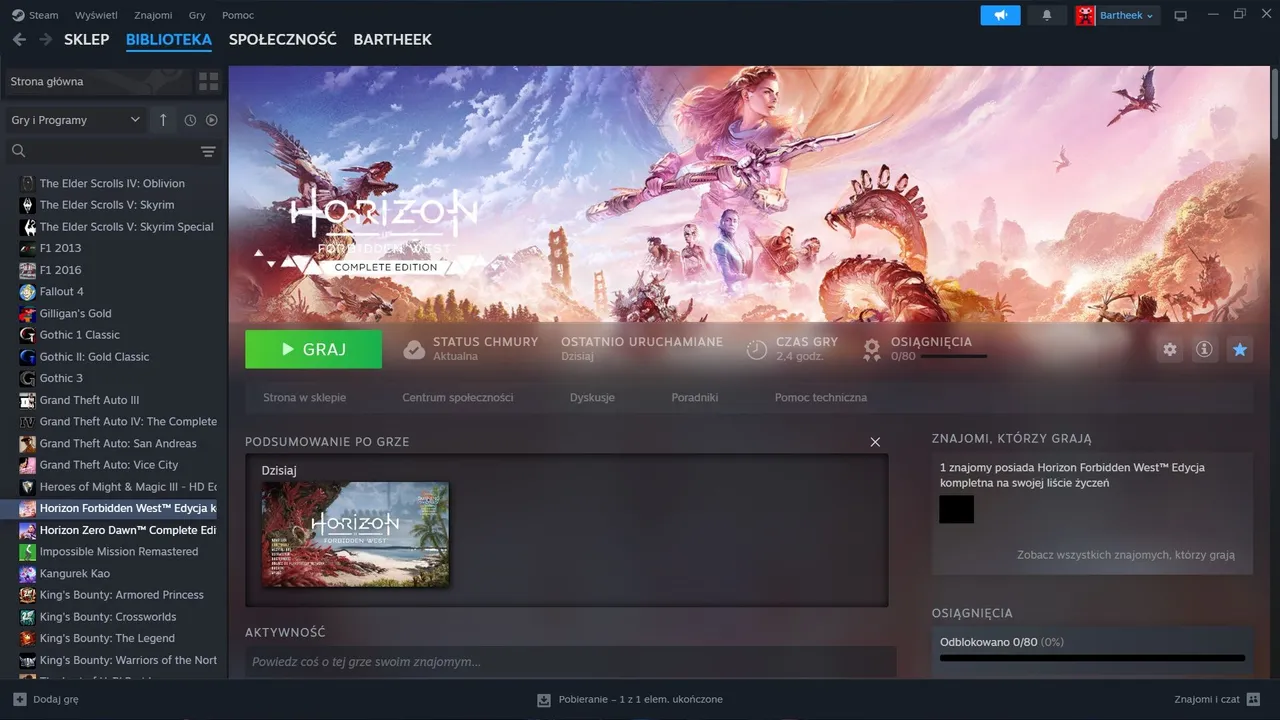
Task: Select Grand Theft Auto: Vice City
Action: point(109,465)
